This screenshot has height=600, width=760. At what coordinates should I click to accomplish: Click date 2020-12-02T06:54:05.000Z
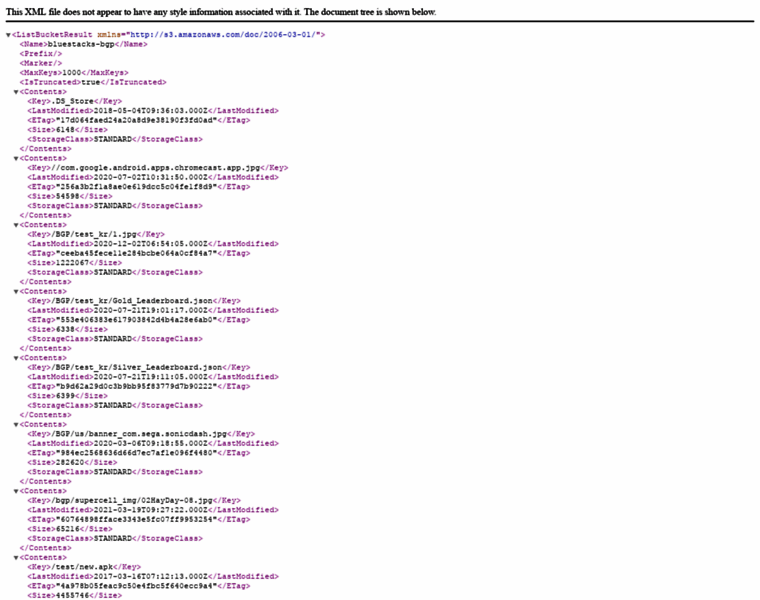click(150, 244)
